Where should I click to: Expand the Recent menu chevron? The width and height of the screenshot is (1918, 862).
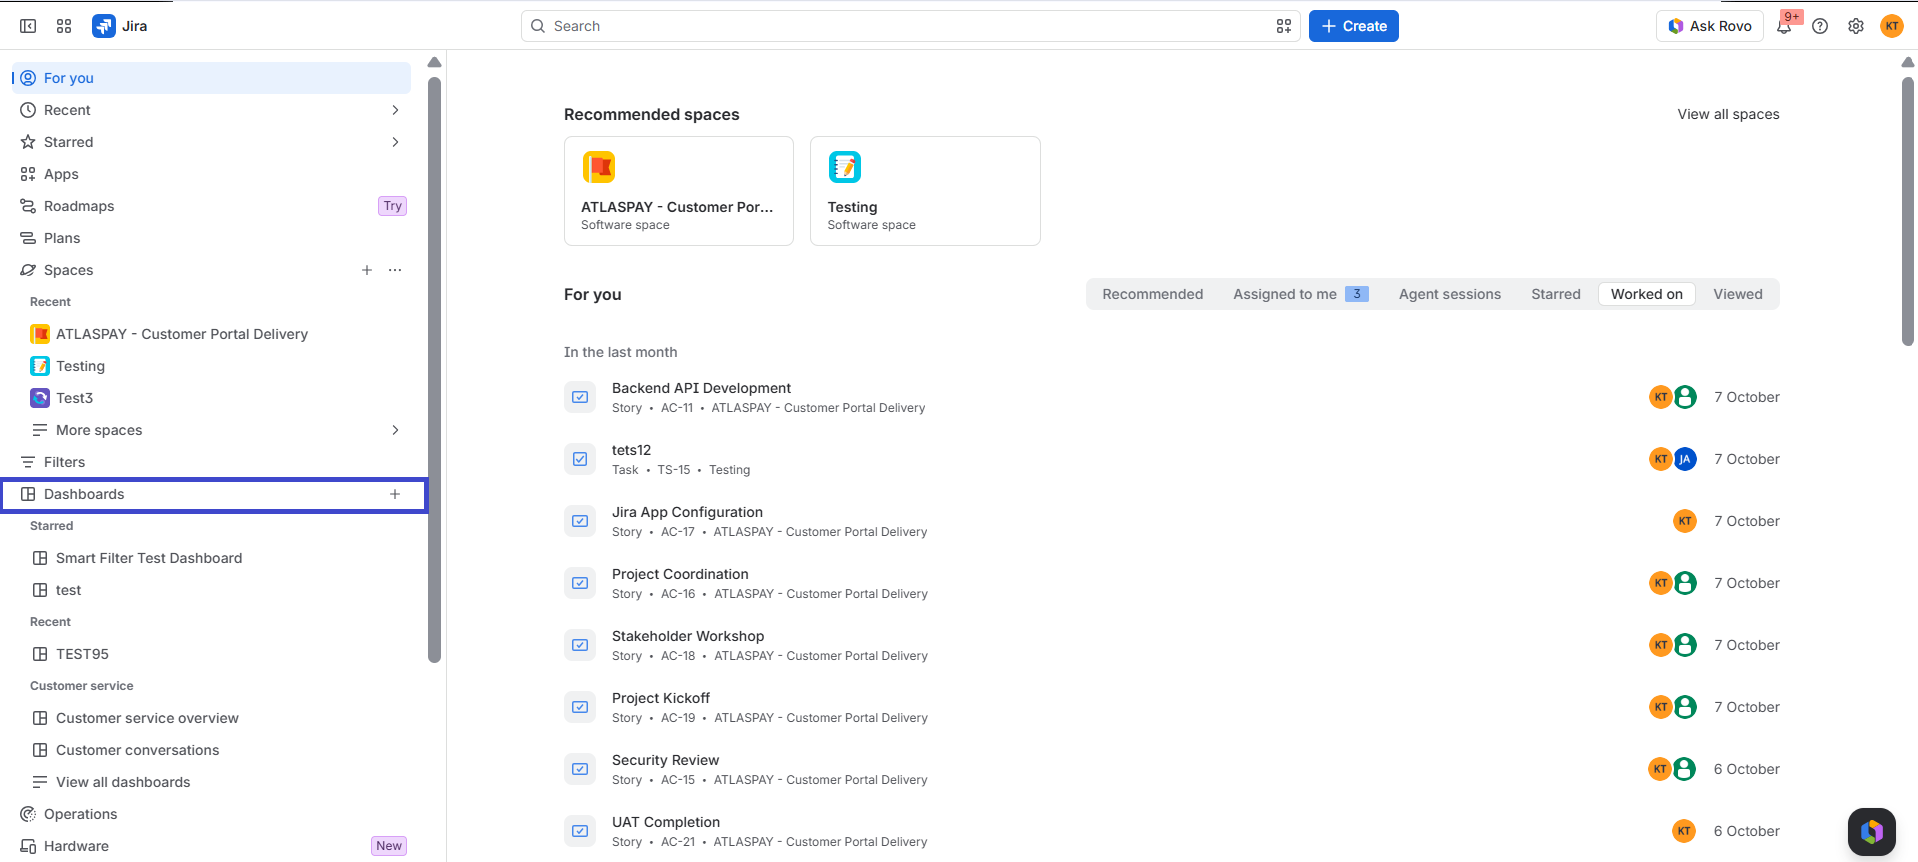click(x=395, y=110)
